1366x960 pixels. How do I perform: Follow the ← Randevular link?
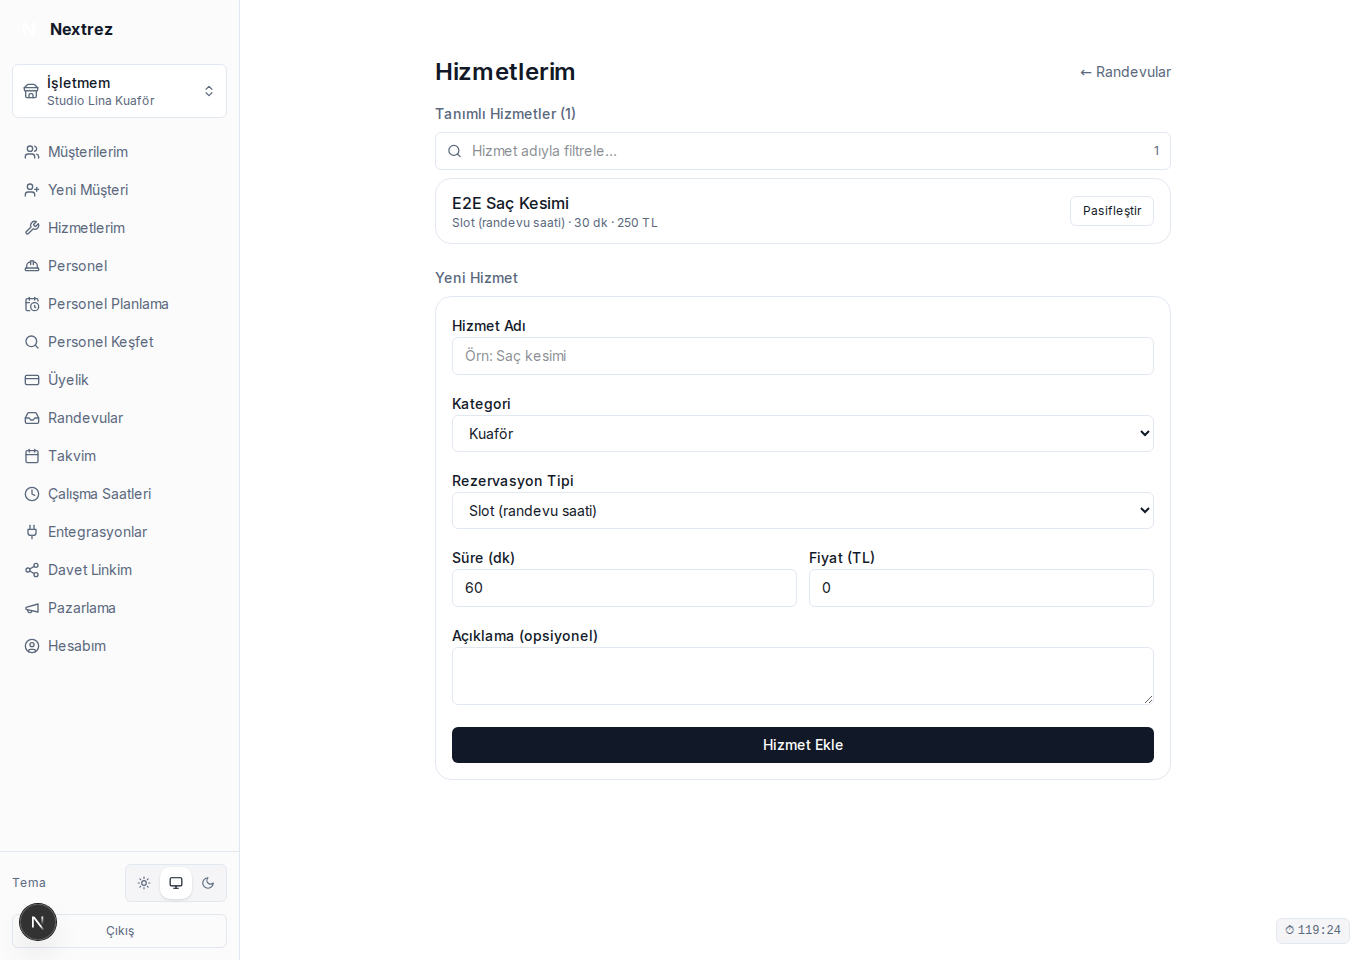1125,72
